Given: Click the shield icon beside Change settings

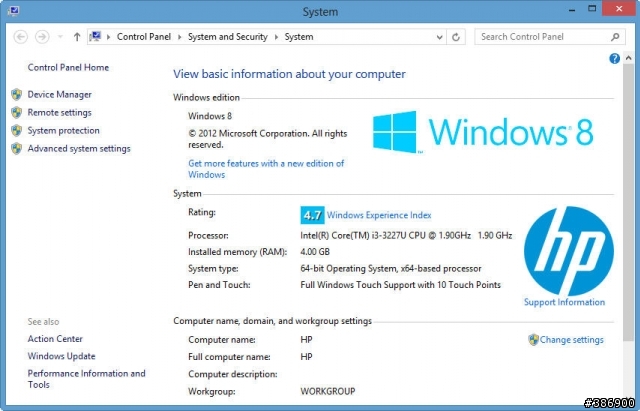Looking at the screenshot, I should pyautogui.click(x=533, y=340).
